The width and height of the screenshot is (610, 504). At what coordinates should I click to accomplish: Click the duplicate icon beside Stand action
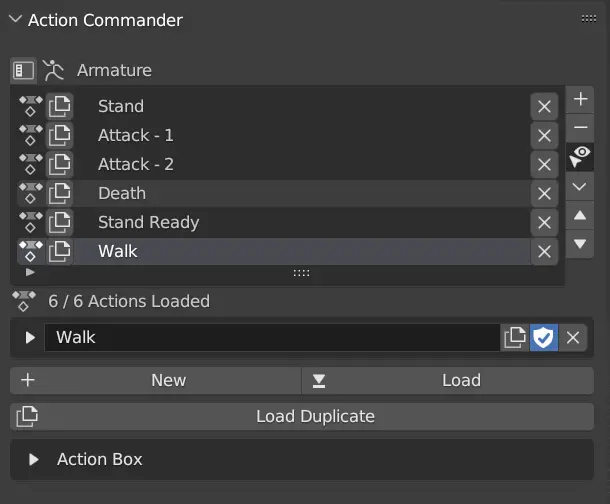(x=60, y=106)
